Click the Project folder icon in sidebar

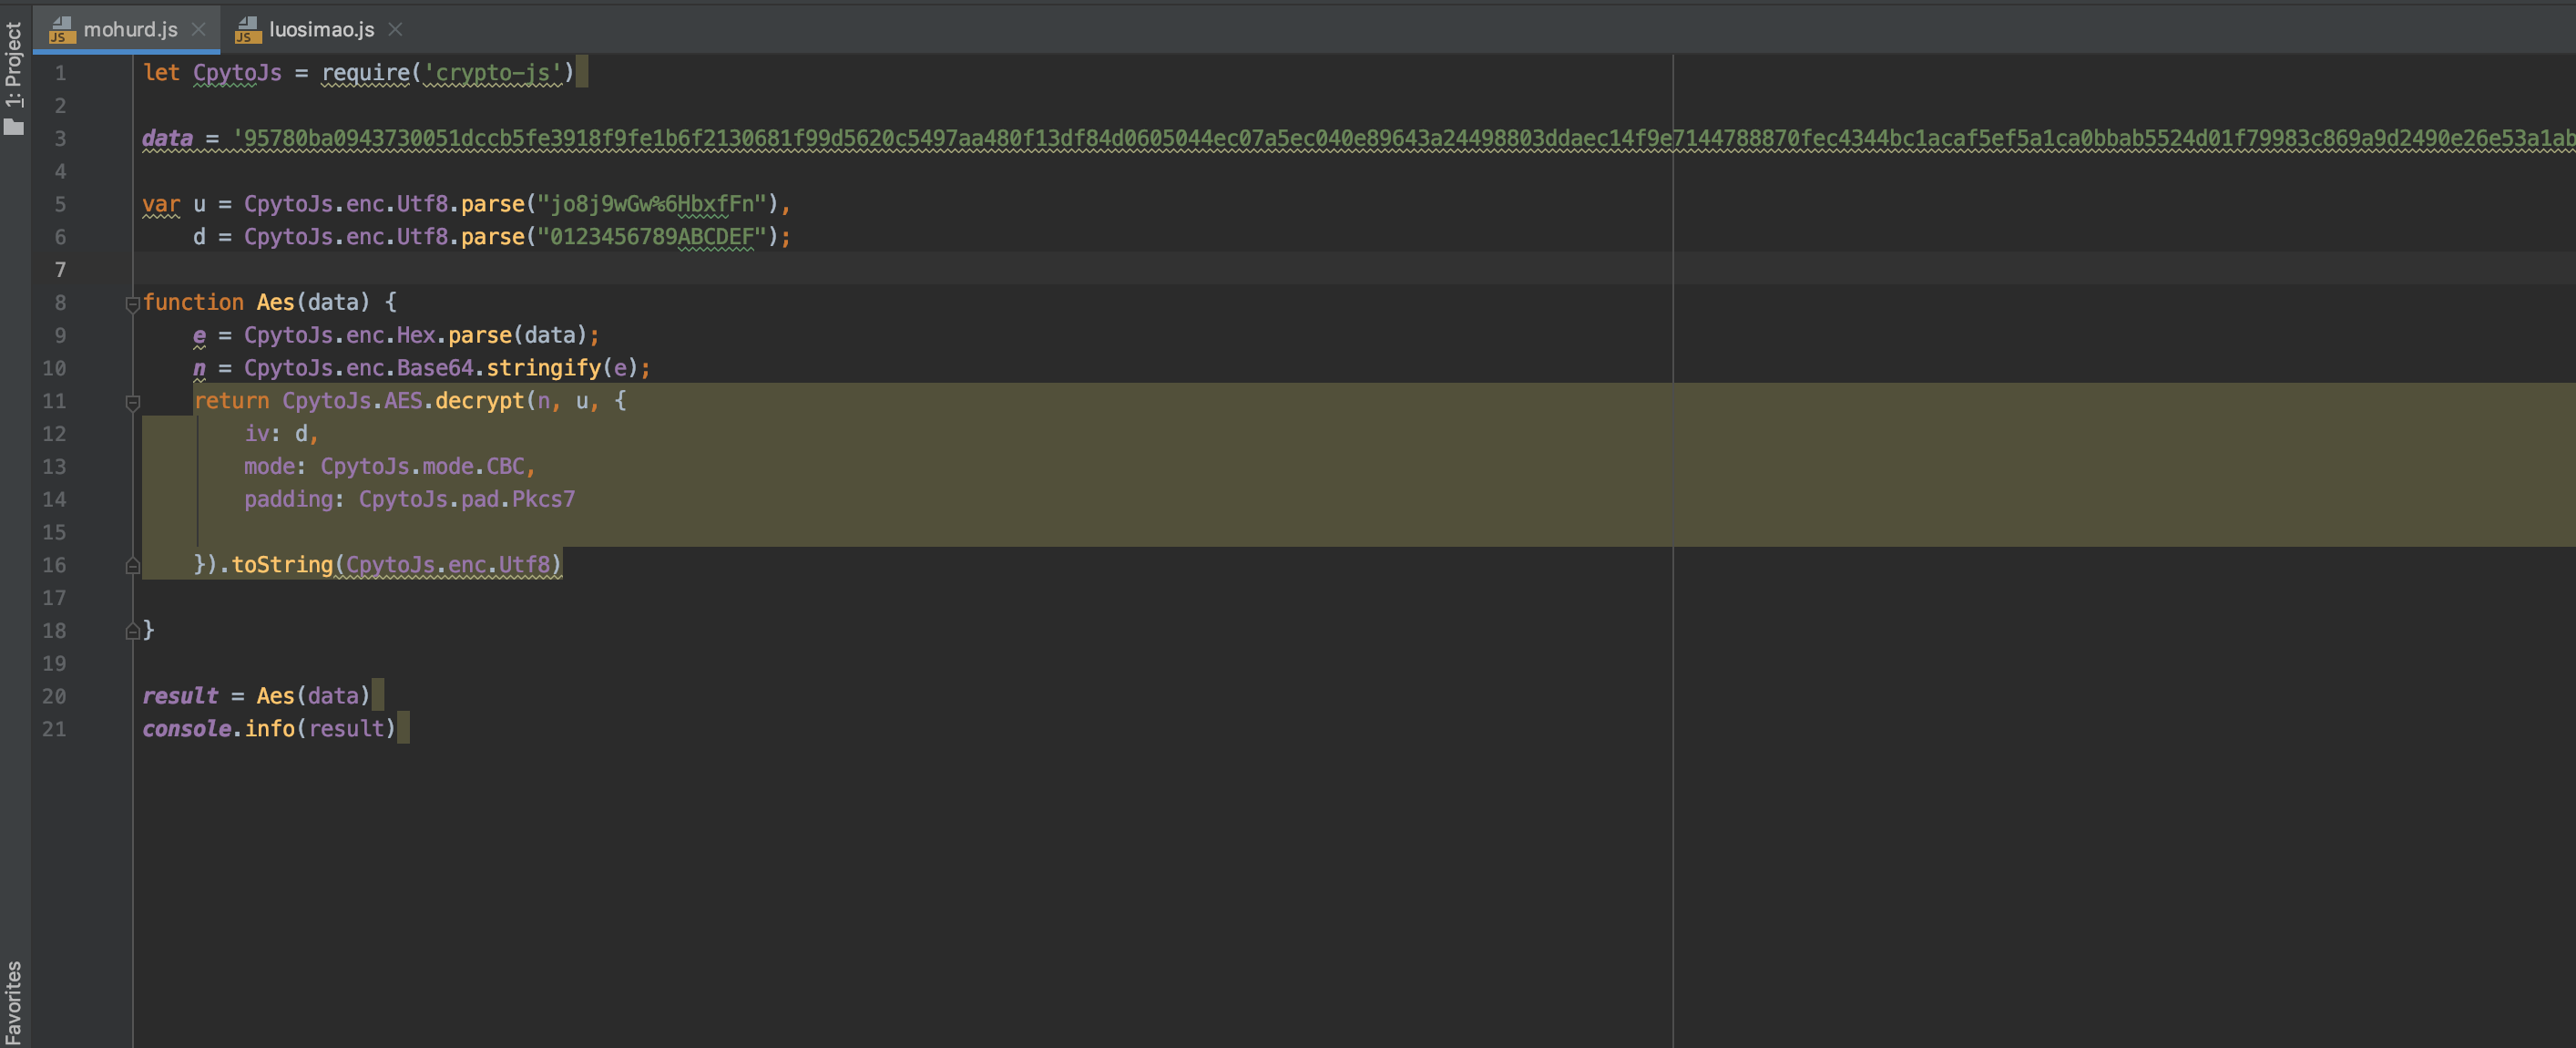14,126
